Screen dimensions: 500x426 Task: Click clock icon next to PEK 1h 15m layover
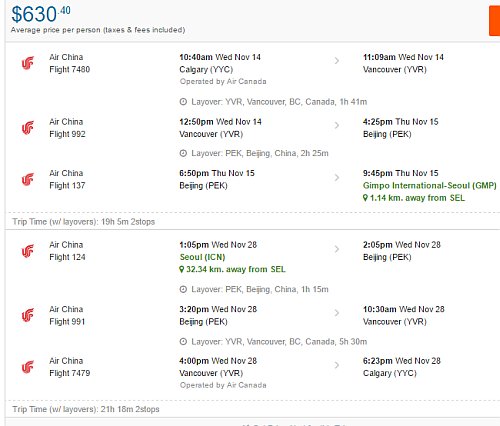[183, 289]
